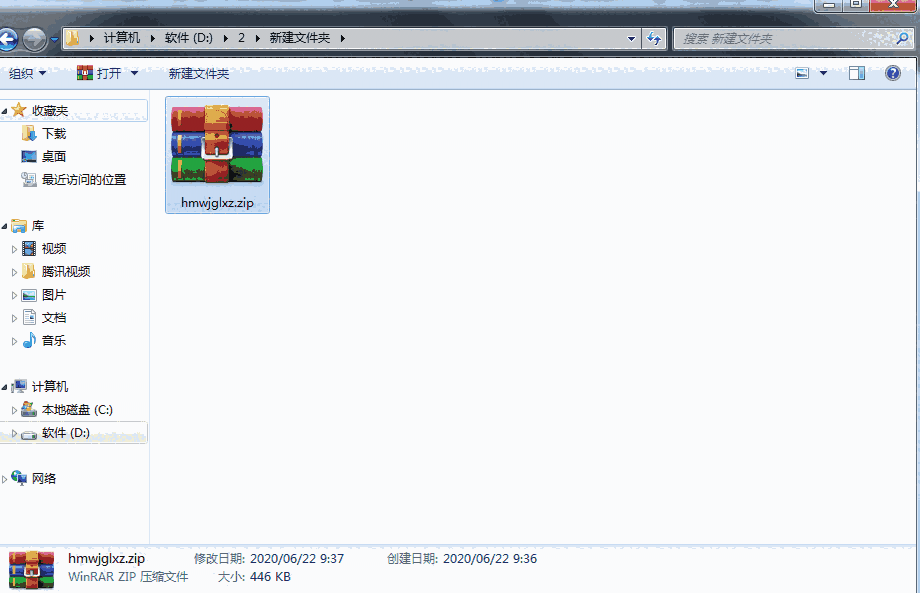Open Help via the question mark icon
The width and height of the screenshot is (920, 593).
pos(893,72)
